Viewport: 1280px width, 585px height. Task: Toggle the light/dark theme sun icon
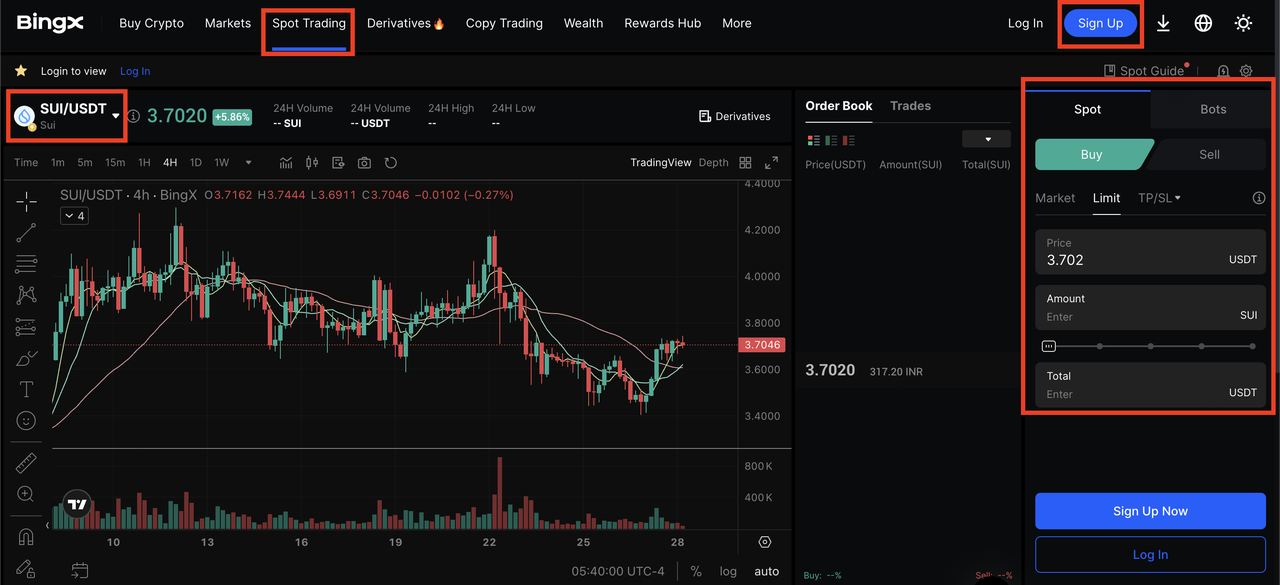click(1243, 23)
